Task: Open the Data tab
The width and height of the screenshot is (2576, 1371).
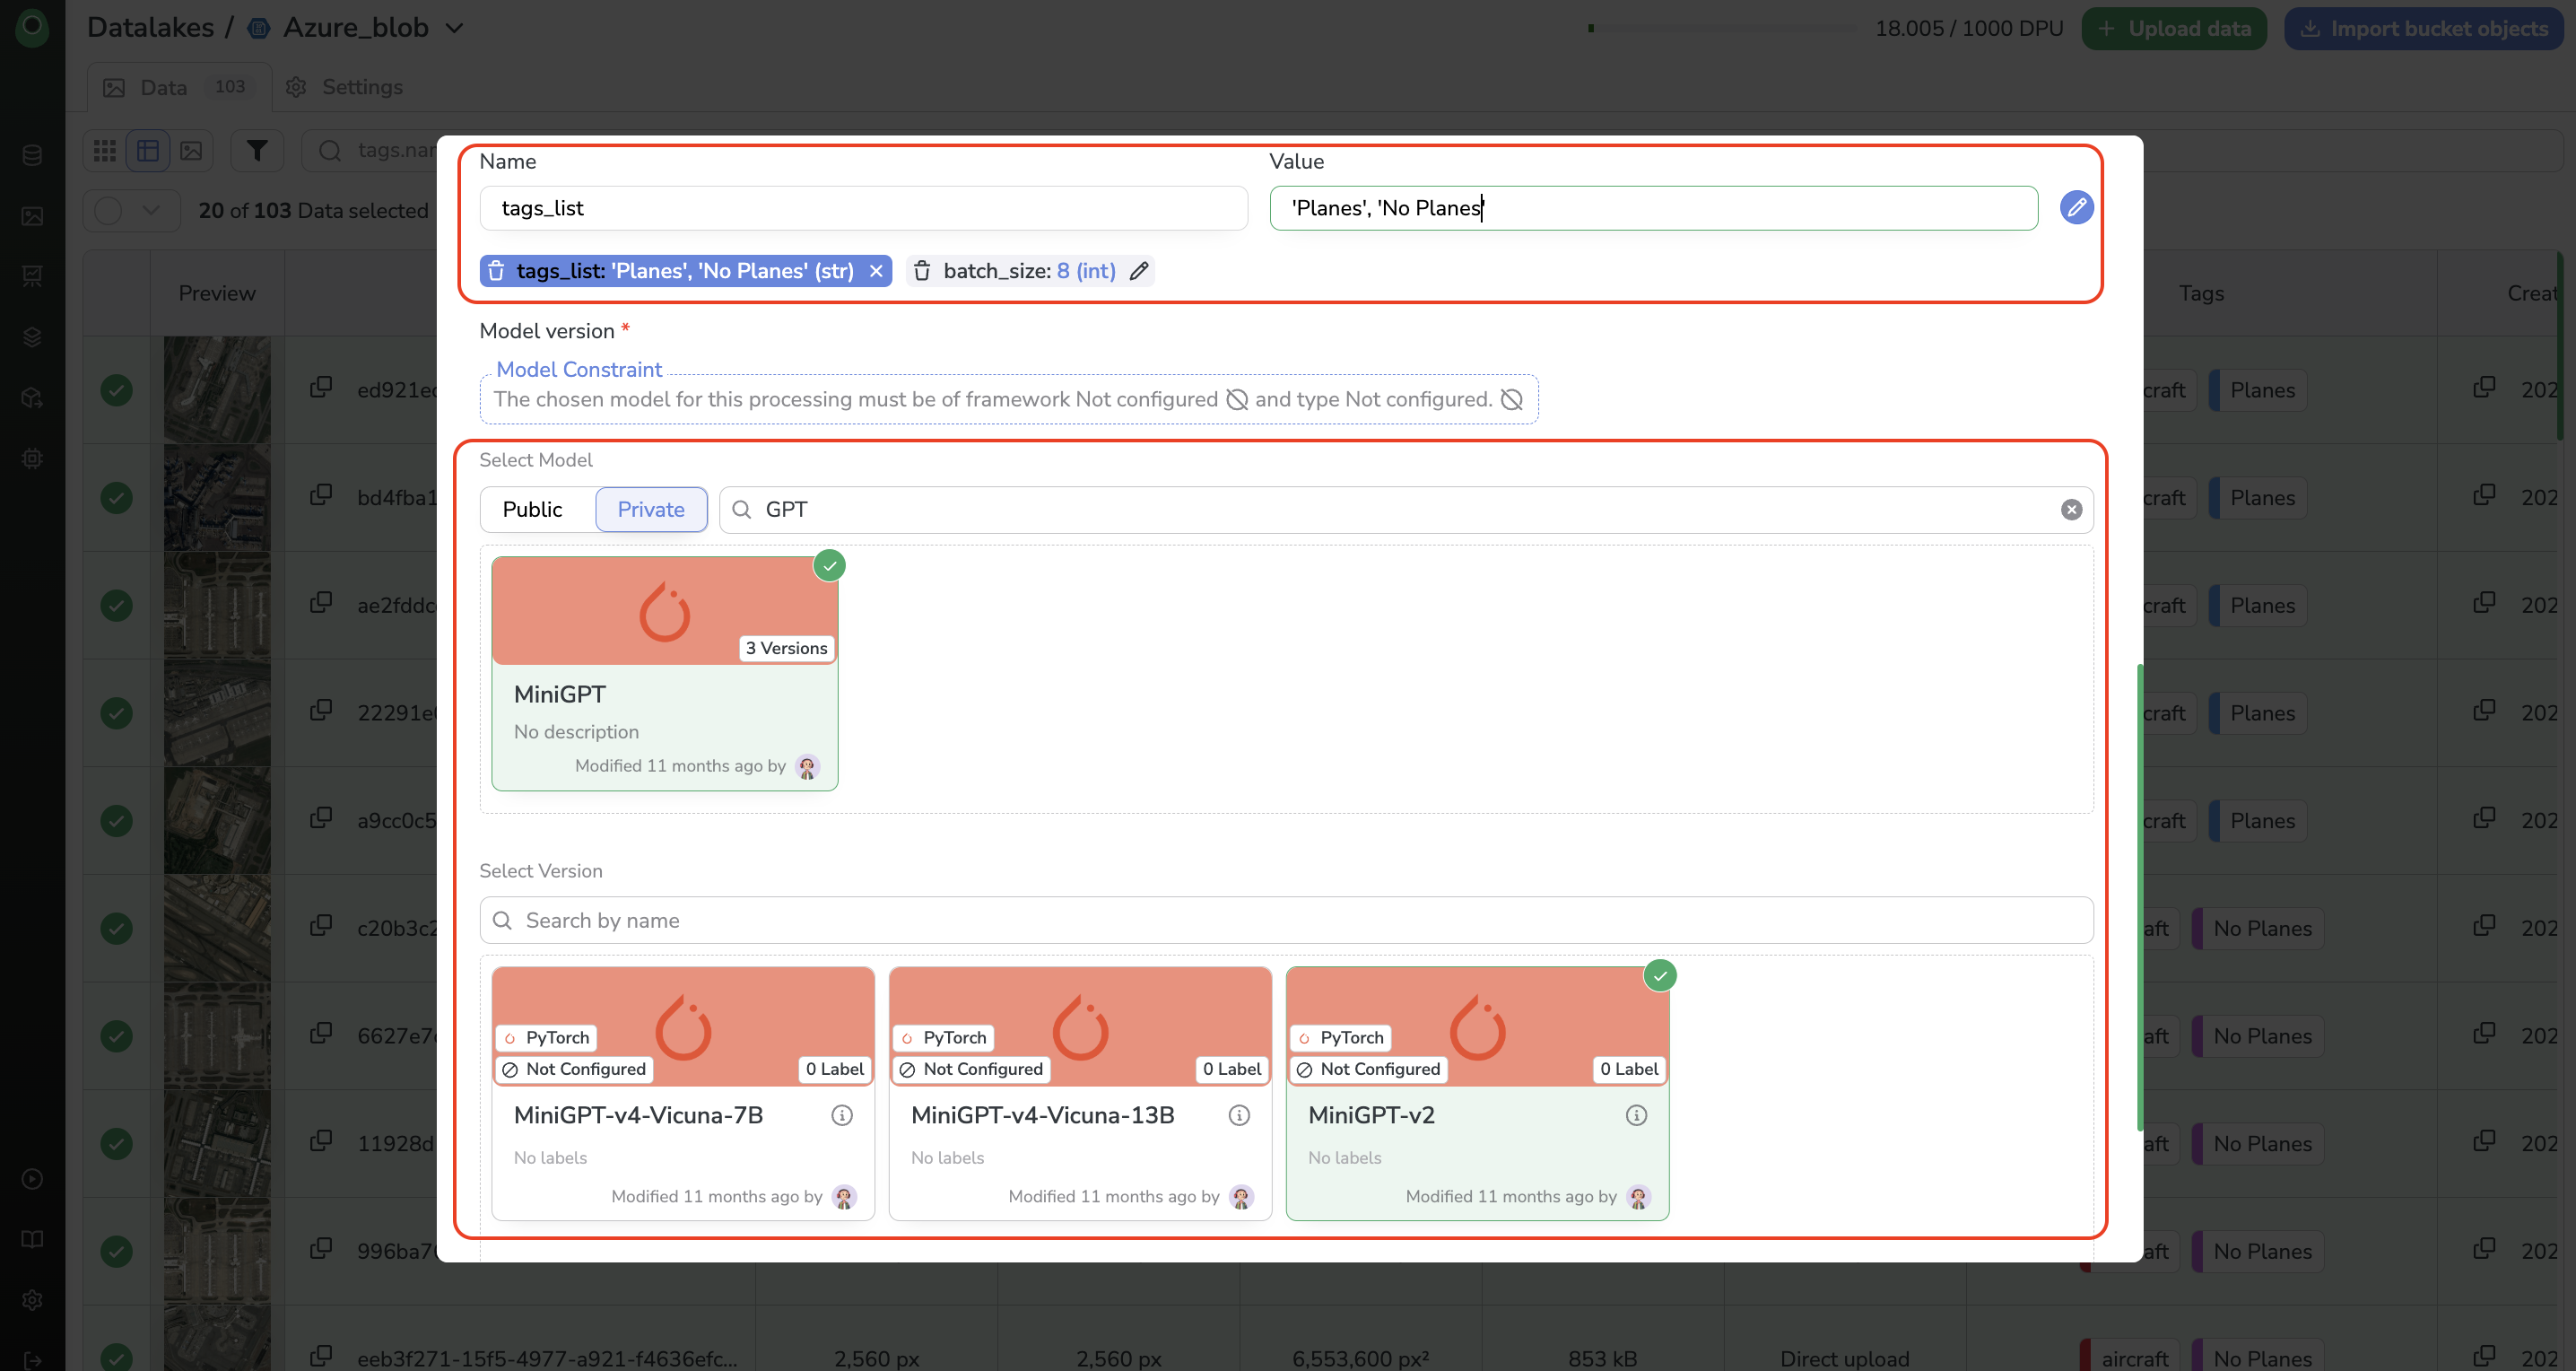Action: (179, 87)
